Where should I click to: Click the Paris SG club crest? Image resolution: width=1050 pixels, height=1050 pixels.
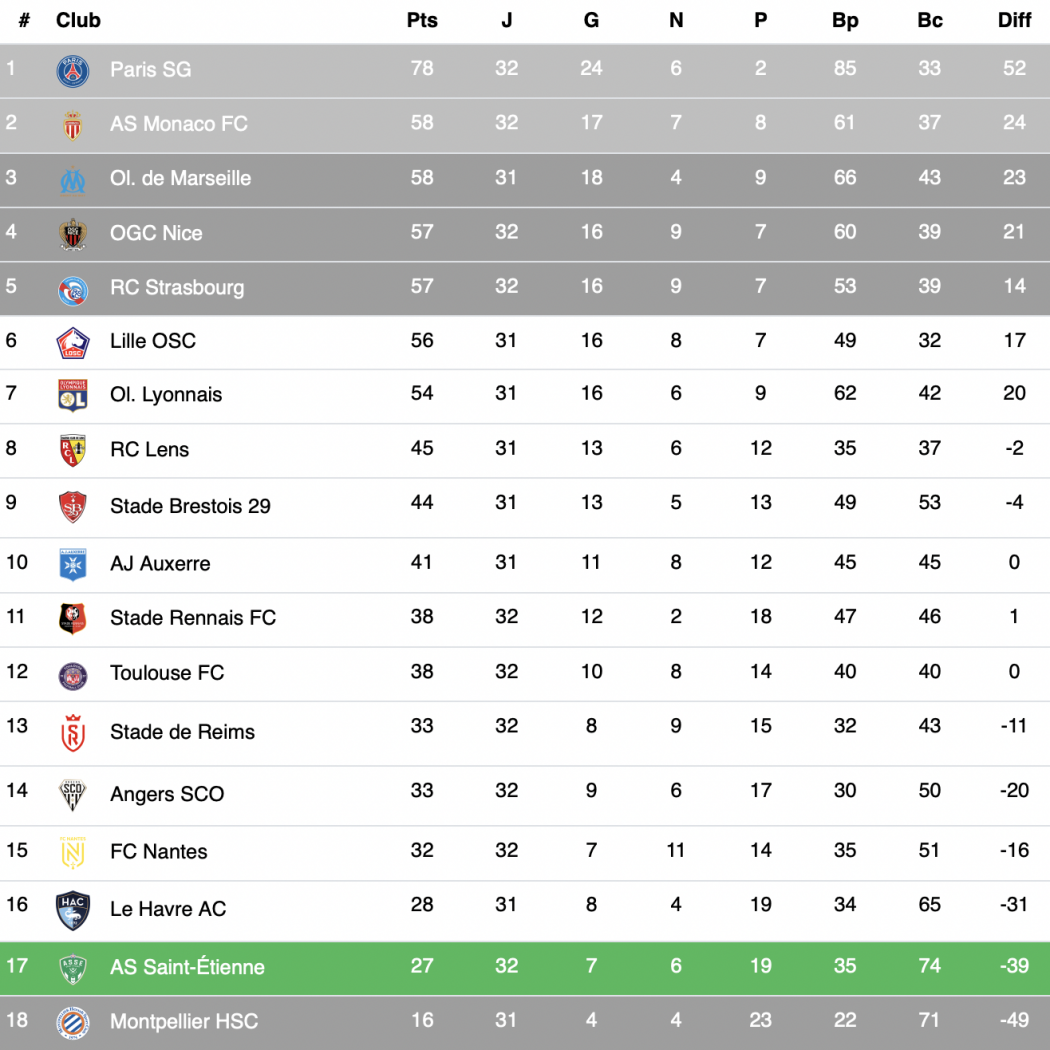click(72, 71)
